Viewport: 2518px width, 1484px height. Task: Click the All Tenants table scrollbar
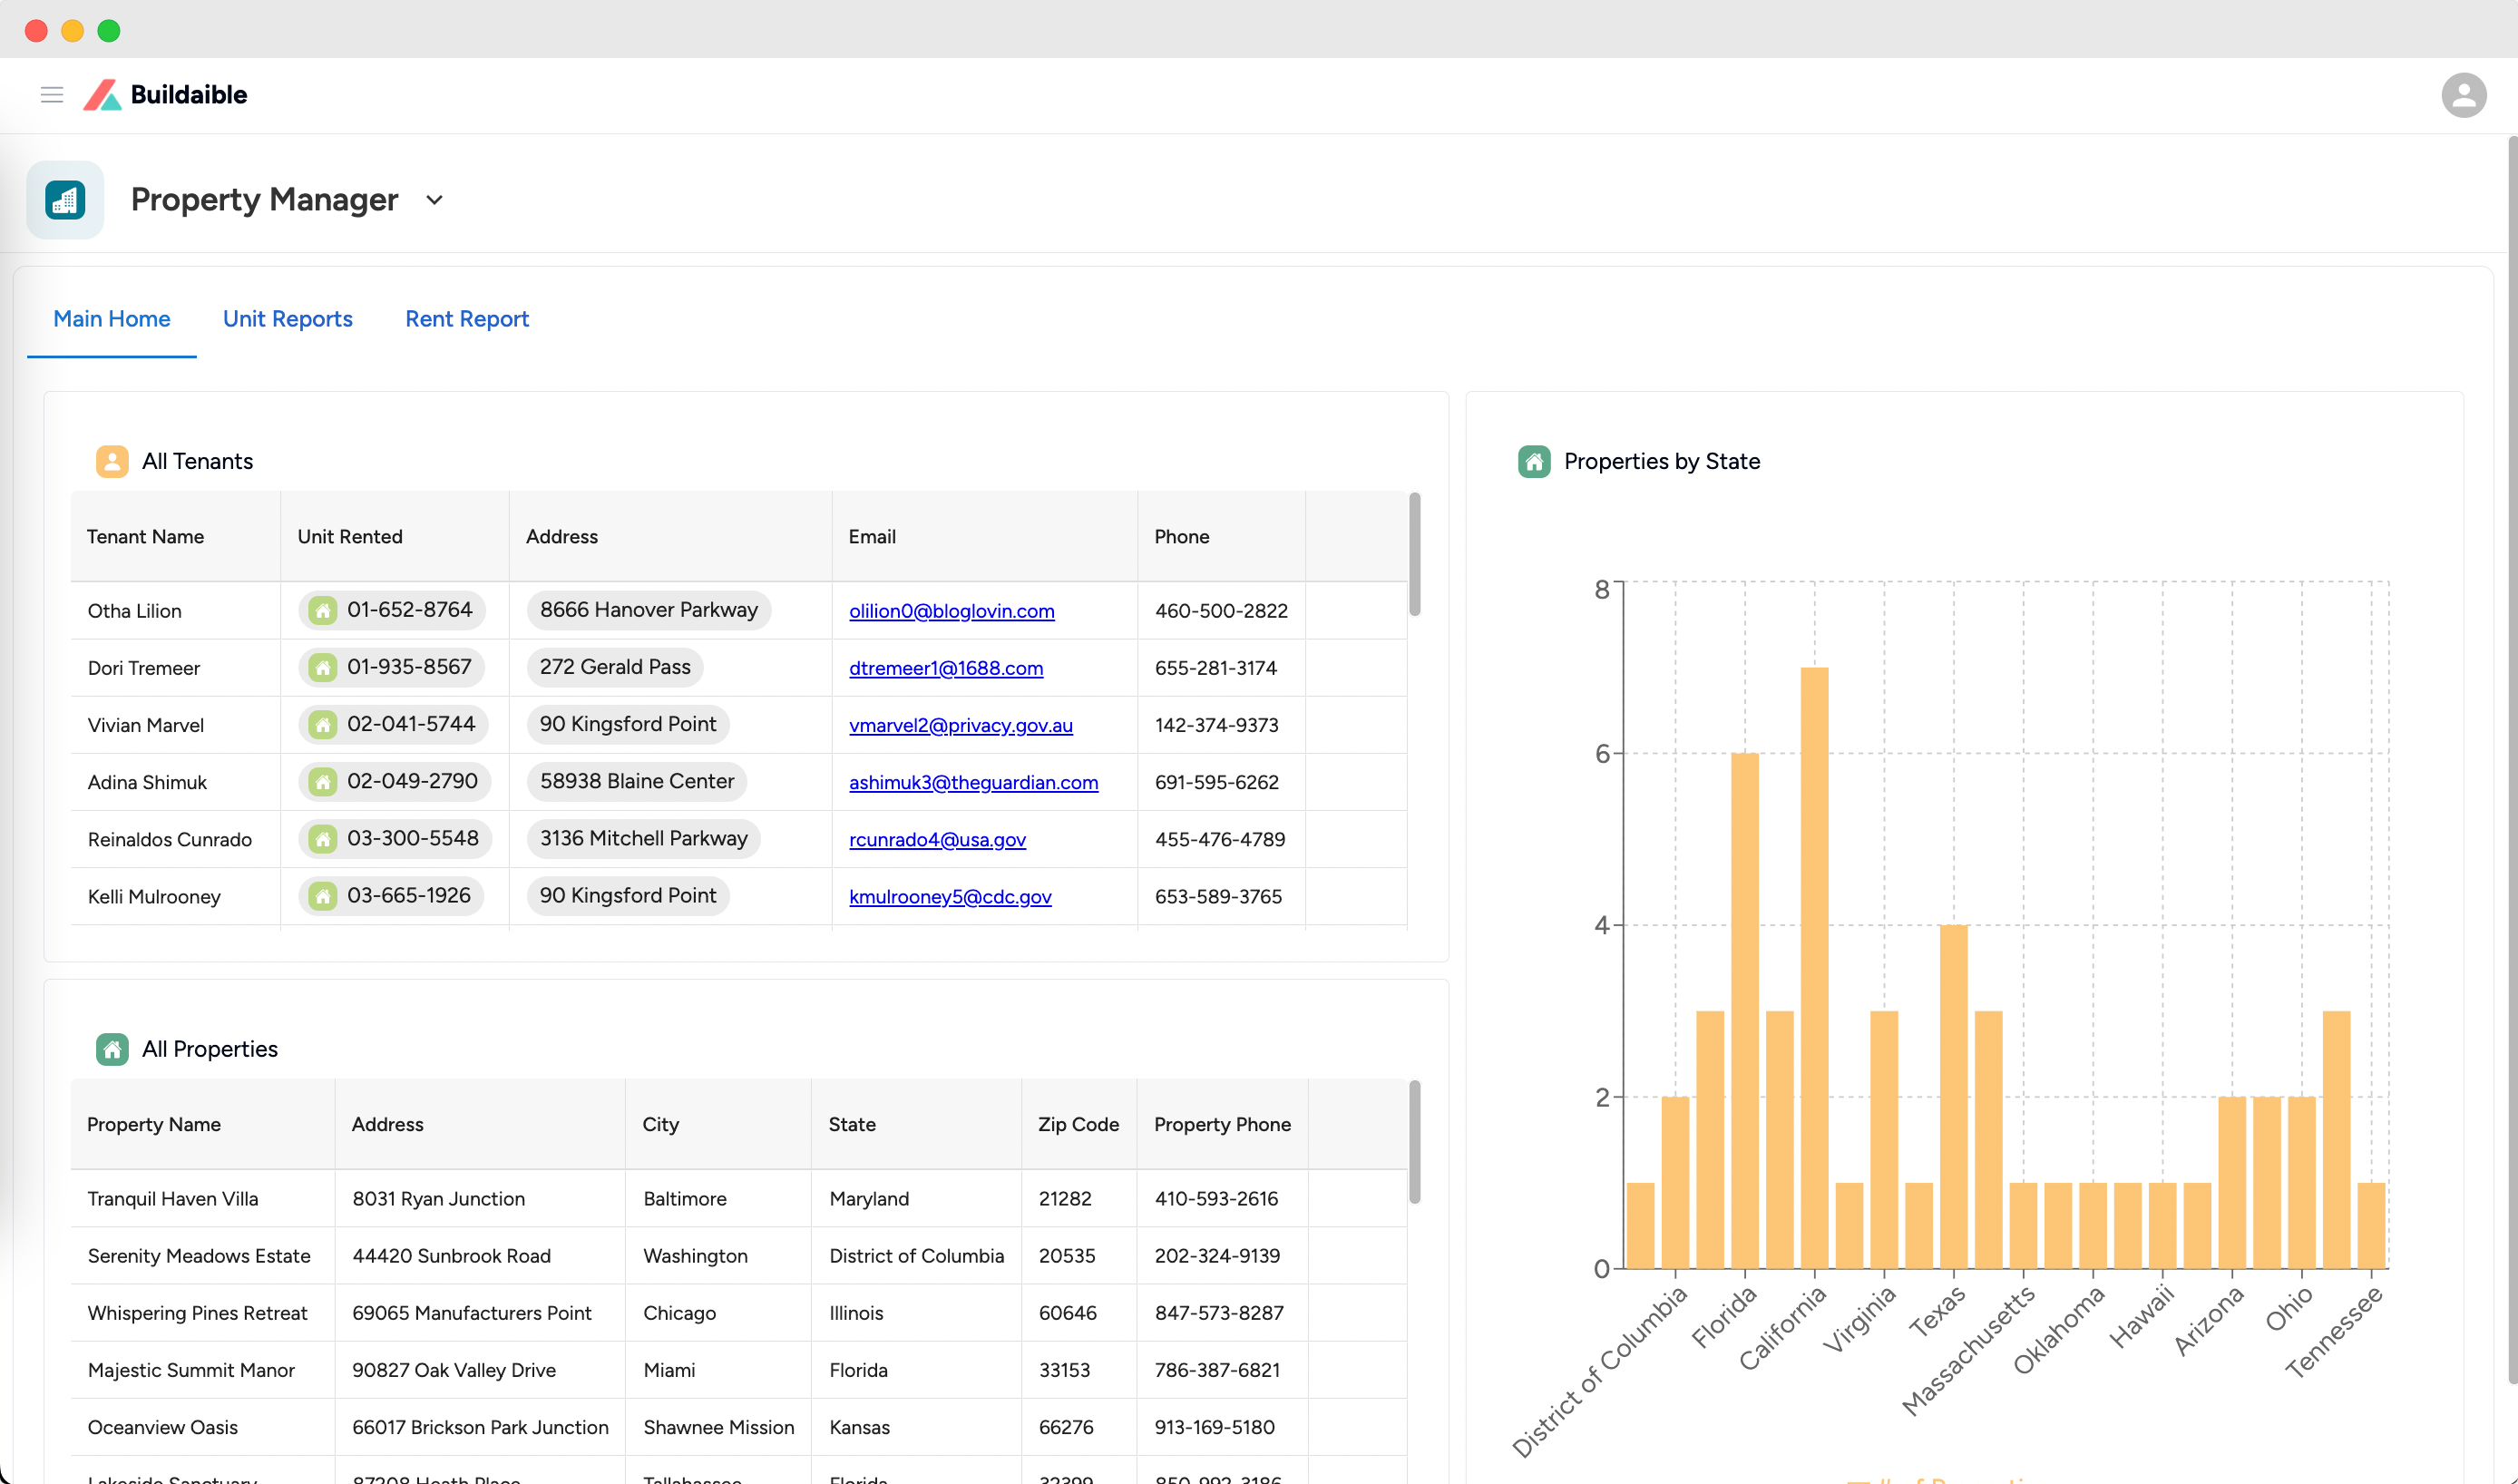(x=1414, y=554)
